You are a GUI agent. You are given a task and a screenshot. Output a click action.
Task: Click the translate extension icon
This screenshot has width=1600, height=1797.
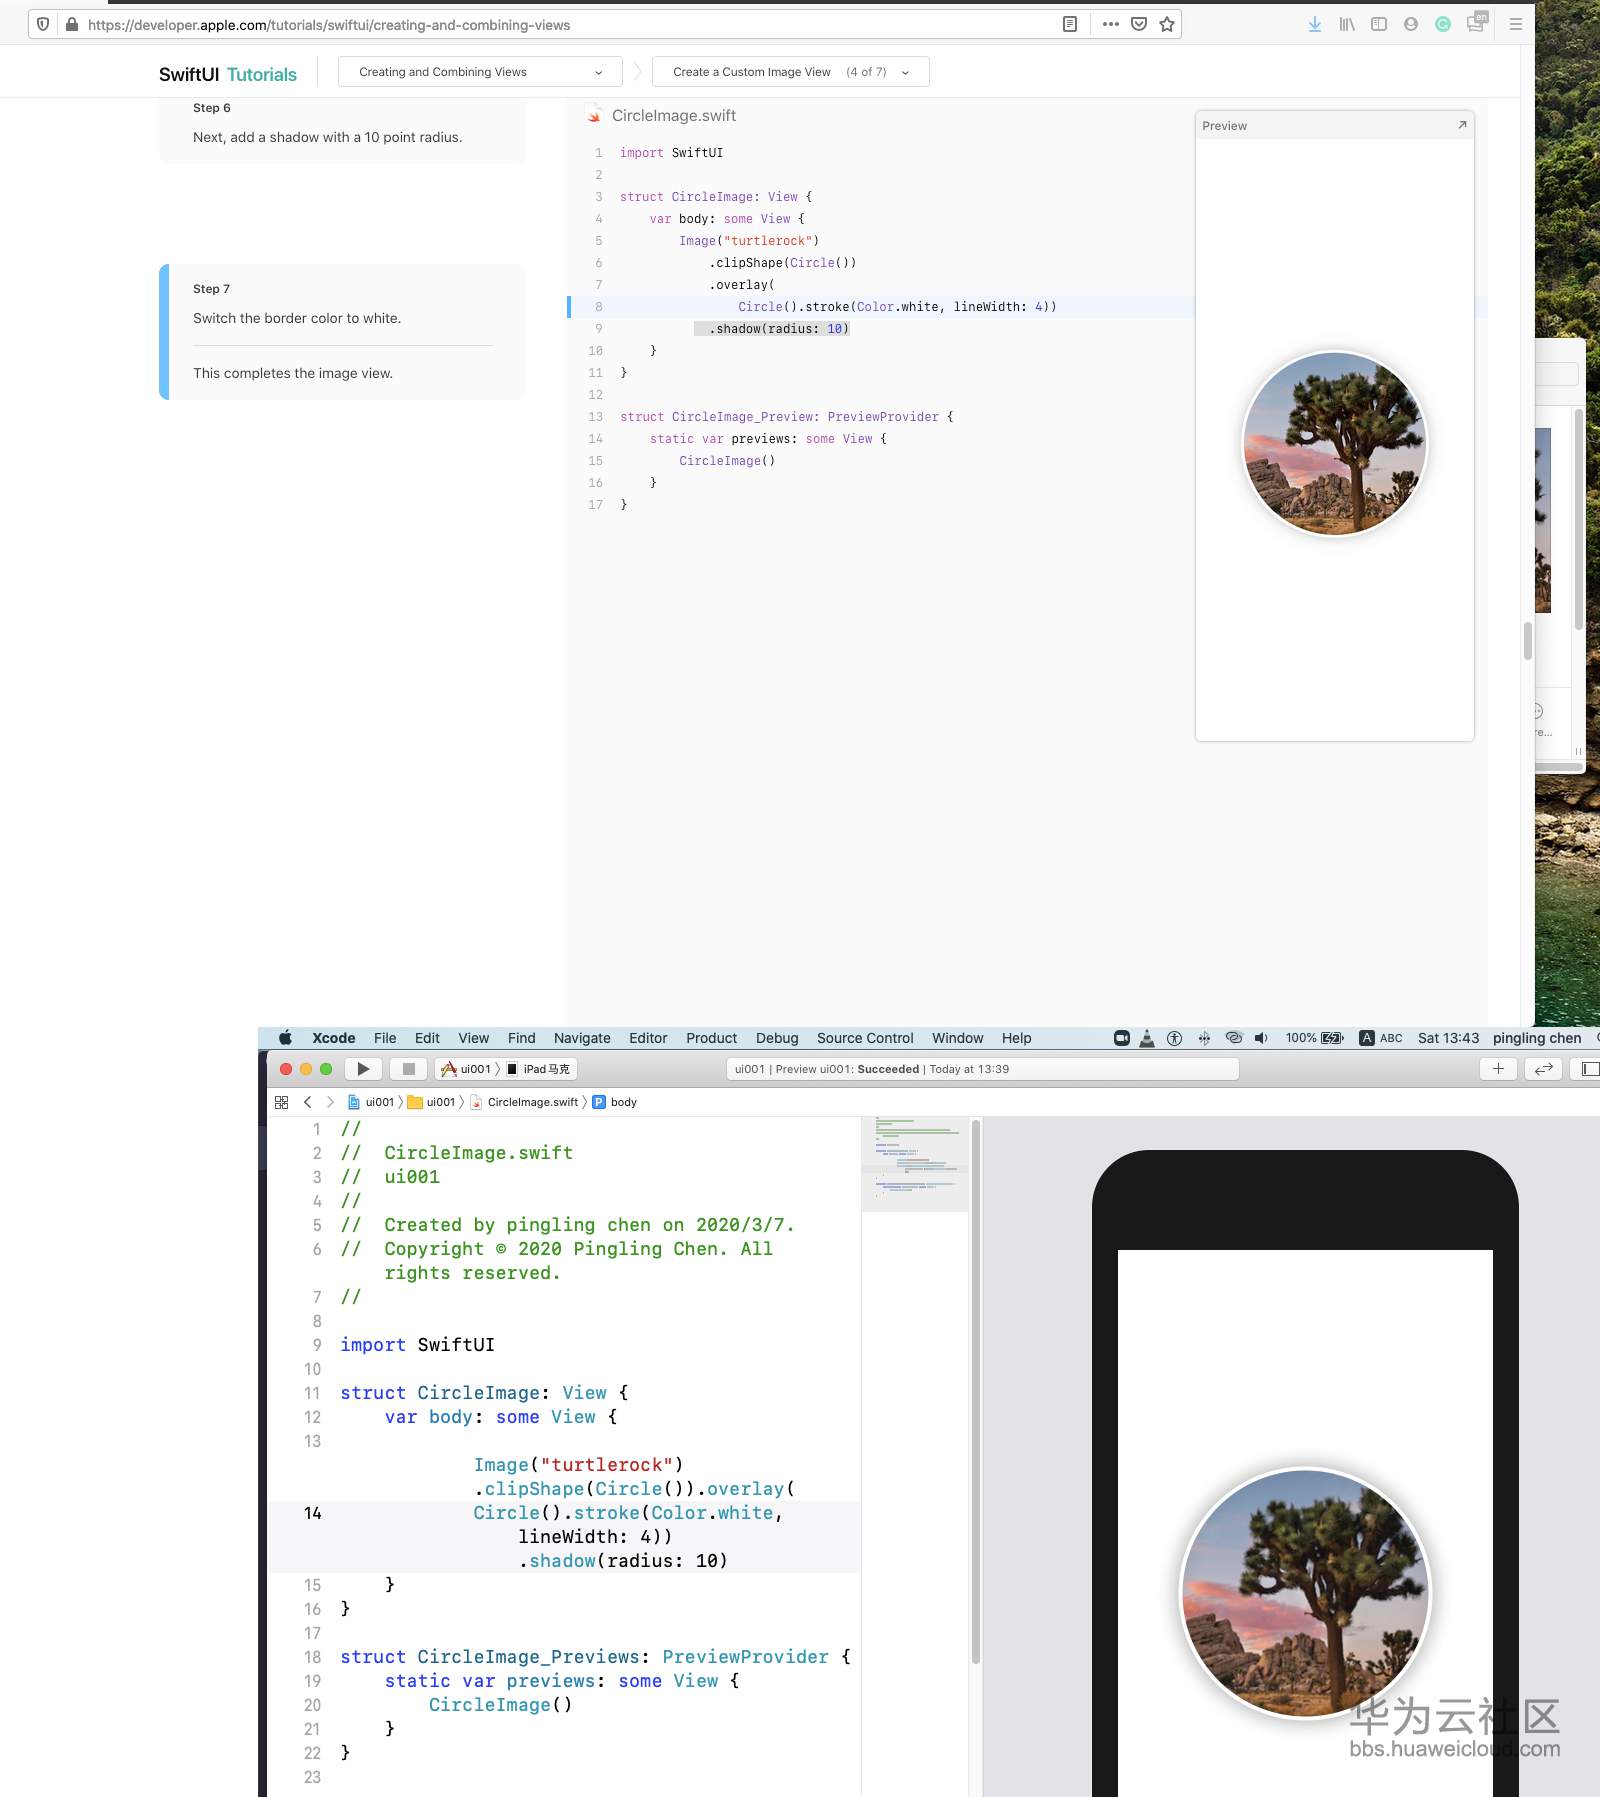(1476, 22)
